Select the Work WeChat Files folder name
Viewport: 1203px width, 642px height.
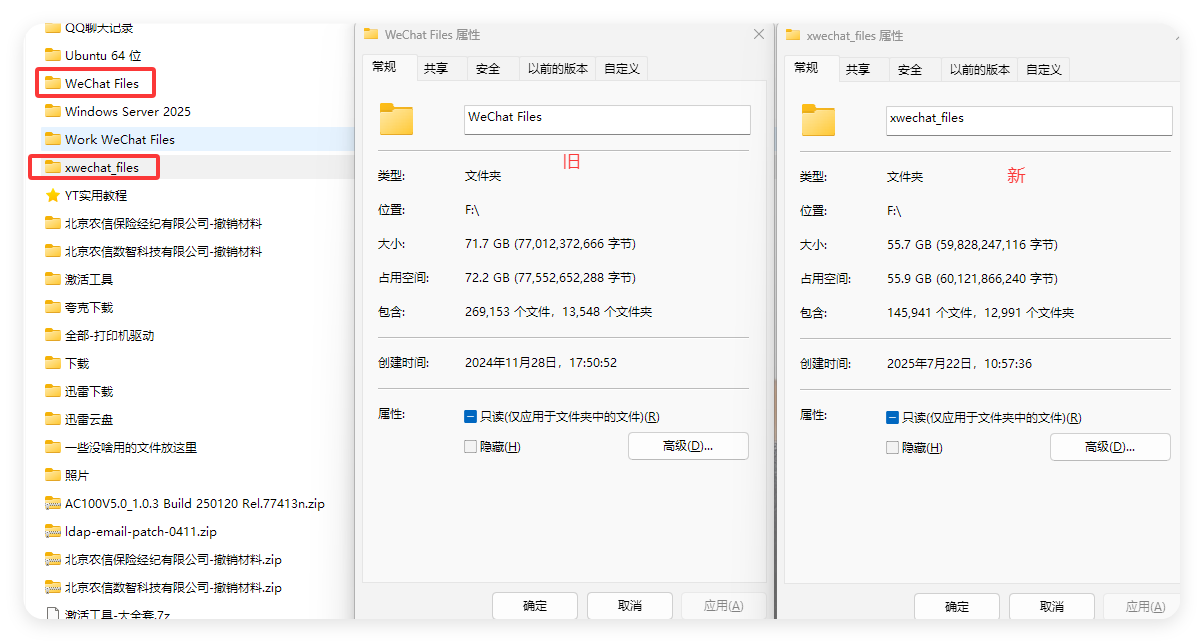point(120,139)
